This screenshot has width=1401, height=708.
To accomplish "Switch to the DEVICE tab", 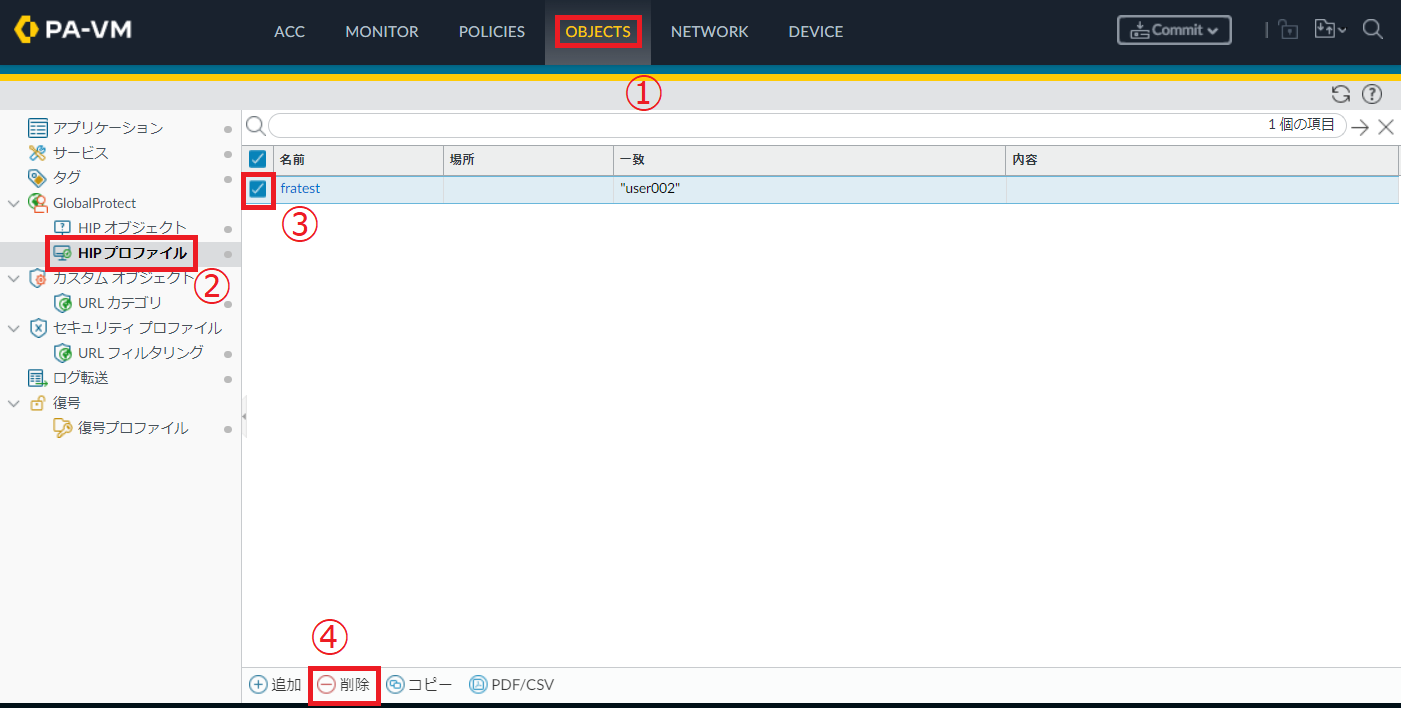I will [816, 32].
